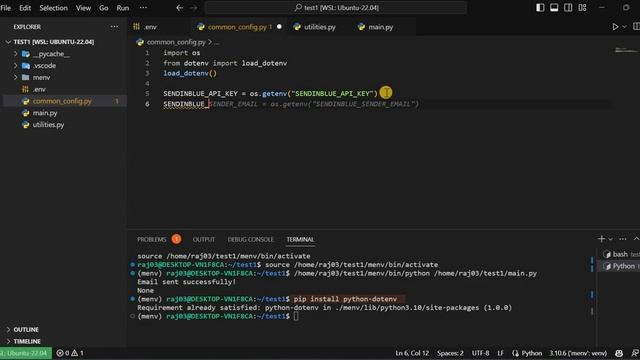Click the terminal prompt input line
The image size is (640, 360).
(x=296, y=316)
